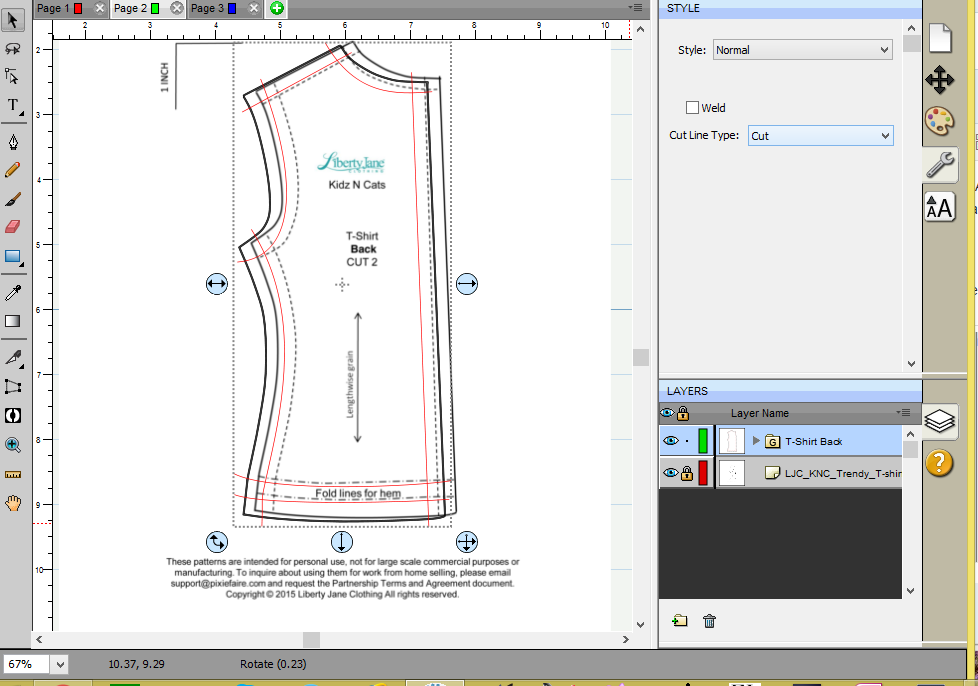Select the Ruler measure tool
Viewport: 978px width, 686px height.
pos(14,474)
